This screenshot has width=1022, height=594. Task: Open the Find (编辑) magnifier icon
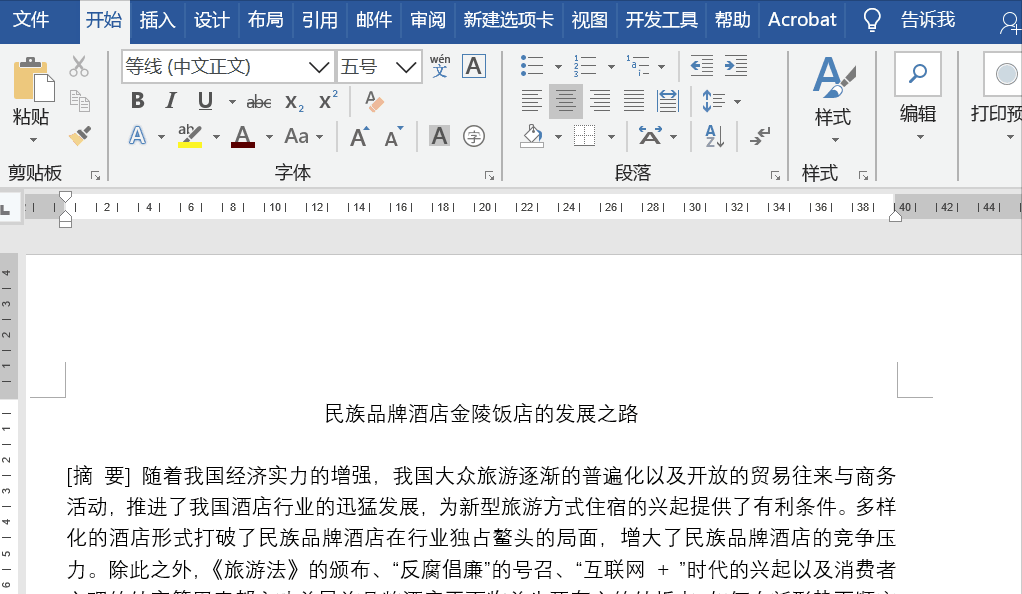[x=916, y=73]
